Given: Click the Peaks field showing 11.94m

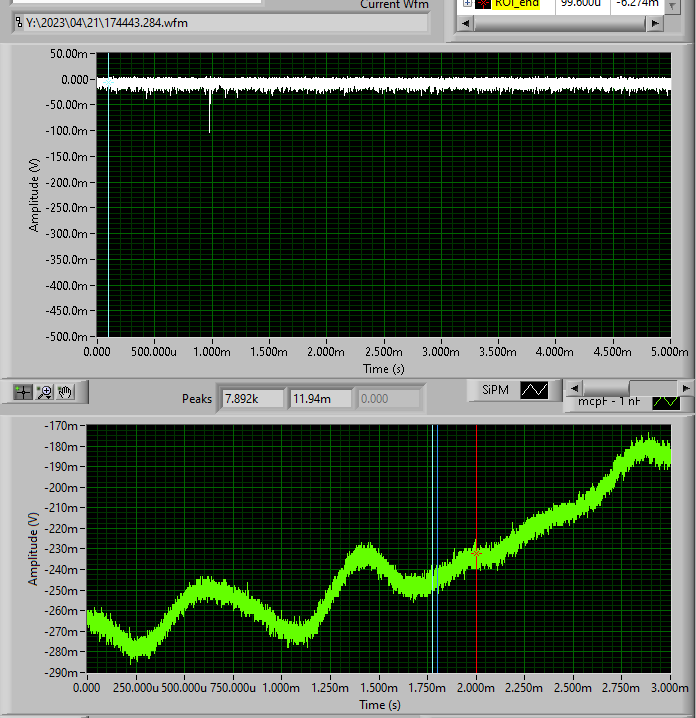Looking at the screenshot, I should (320, 399).
